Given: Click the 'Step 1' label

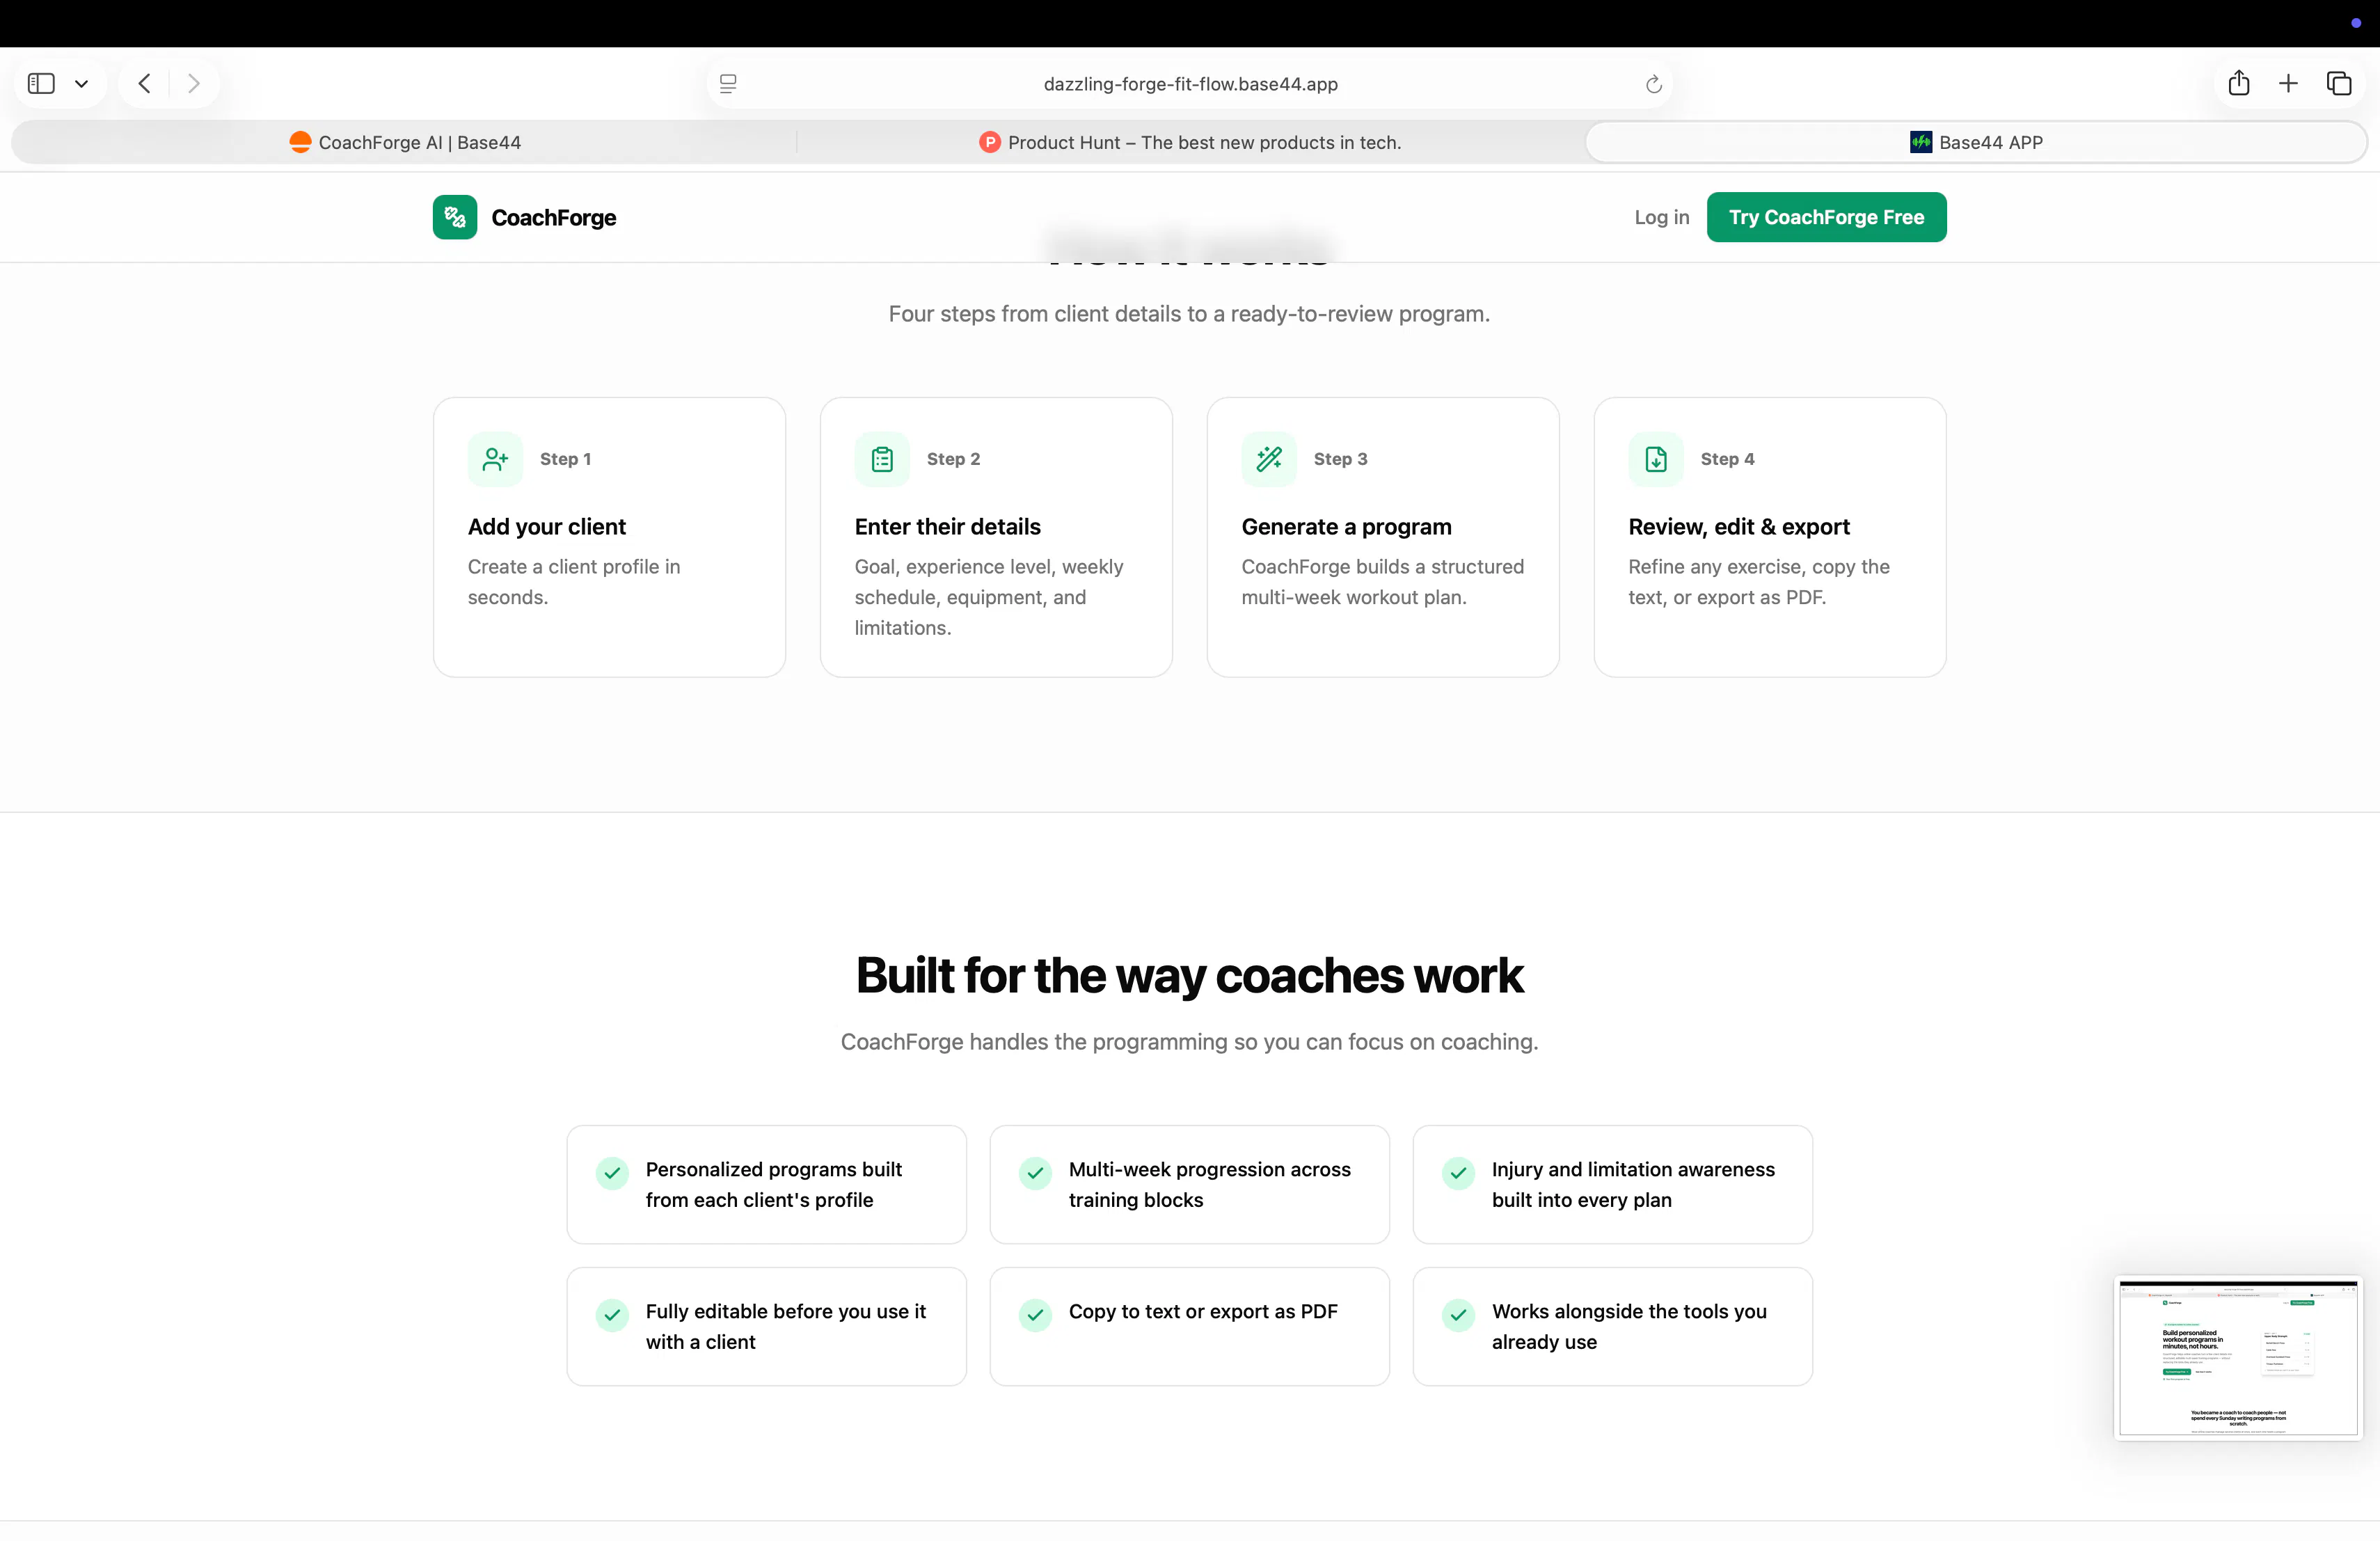Looking at the screenshot, I should point(565,459).
